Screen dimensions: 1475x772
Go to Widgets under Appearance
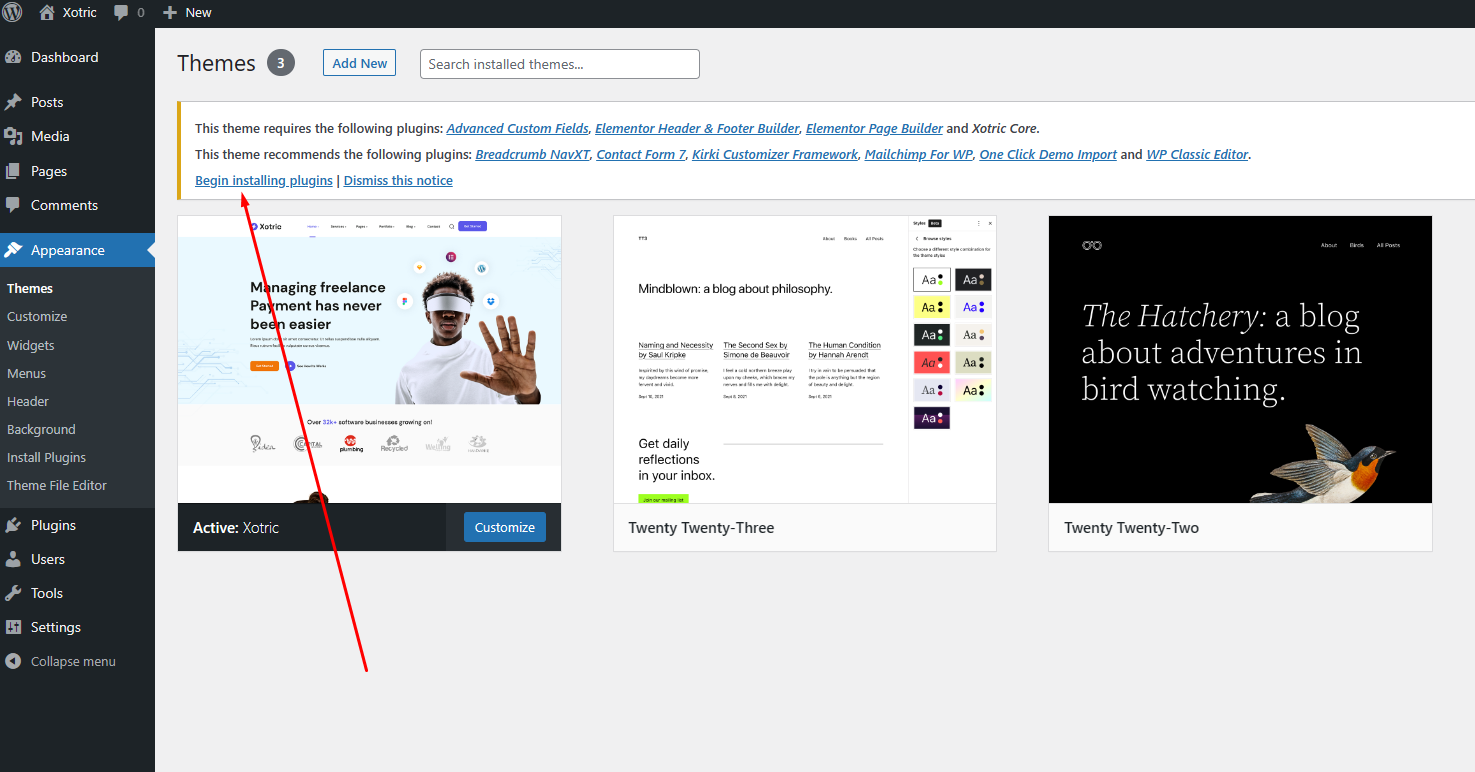pyautogui.click(x=31, y=345)
